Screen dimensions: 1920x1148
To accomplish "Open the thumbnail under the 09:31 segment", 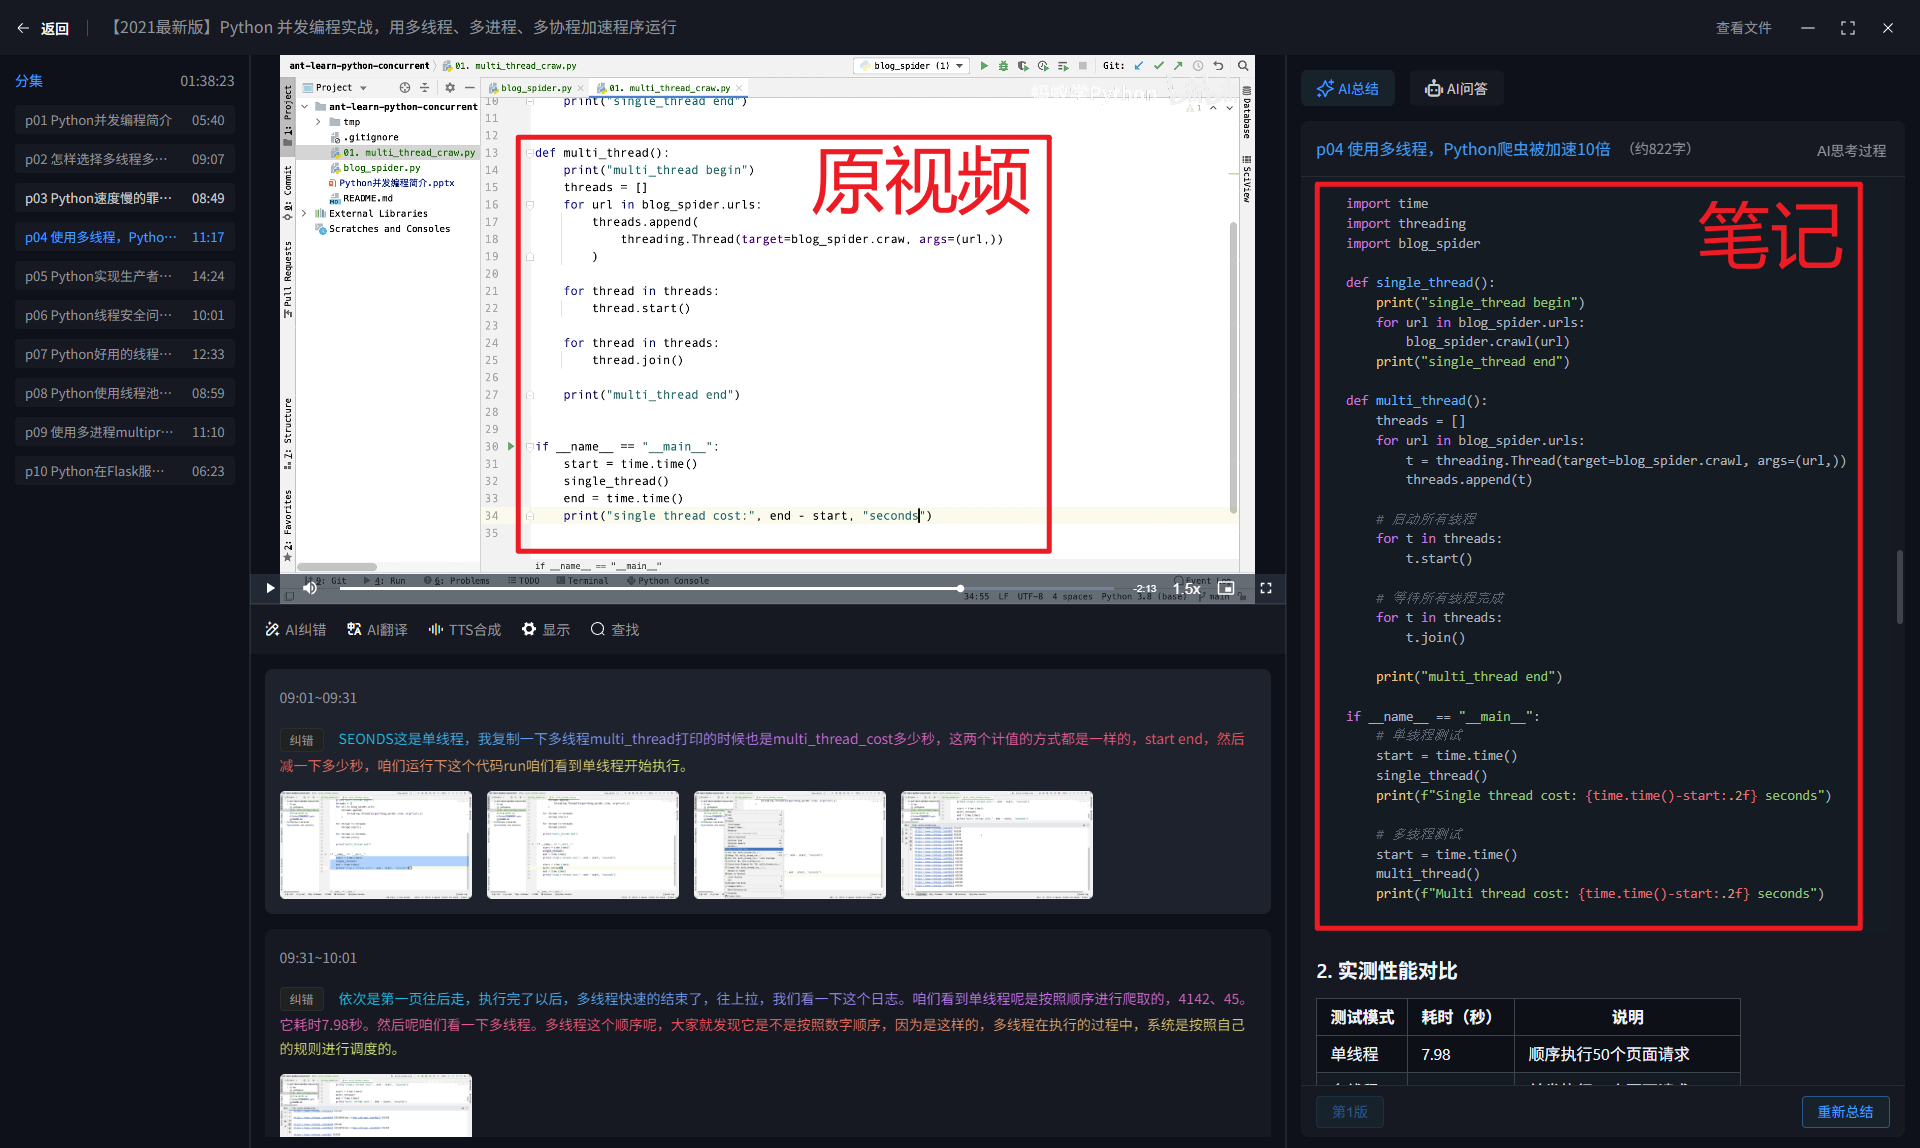I will coord(376,1105).
